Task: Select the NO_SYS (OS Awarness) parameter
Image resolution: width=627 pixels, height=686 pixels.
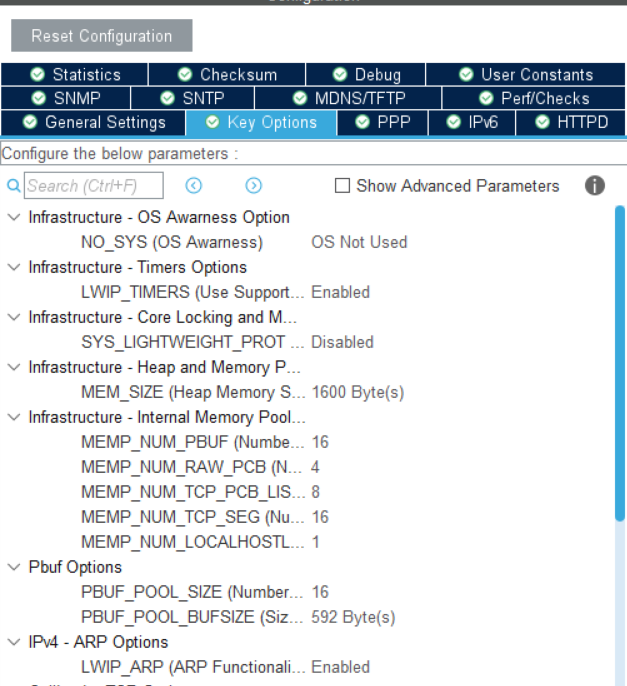Action: click(x=172, y=242)
